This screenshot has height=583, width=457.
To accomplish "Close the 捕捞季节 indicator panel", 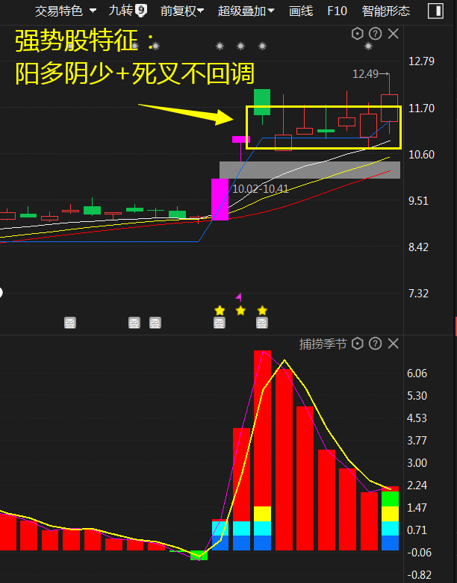I will [393, 344].
